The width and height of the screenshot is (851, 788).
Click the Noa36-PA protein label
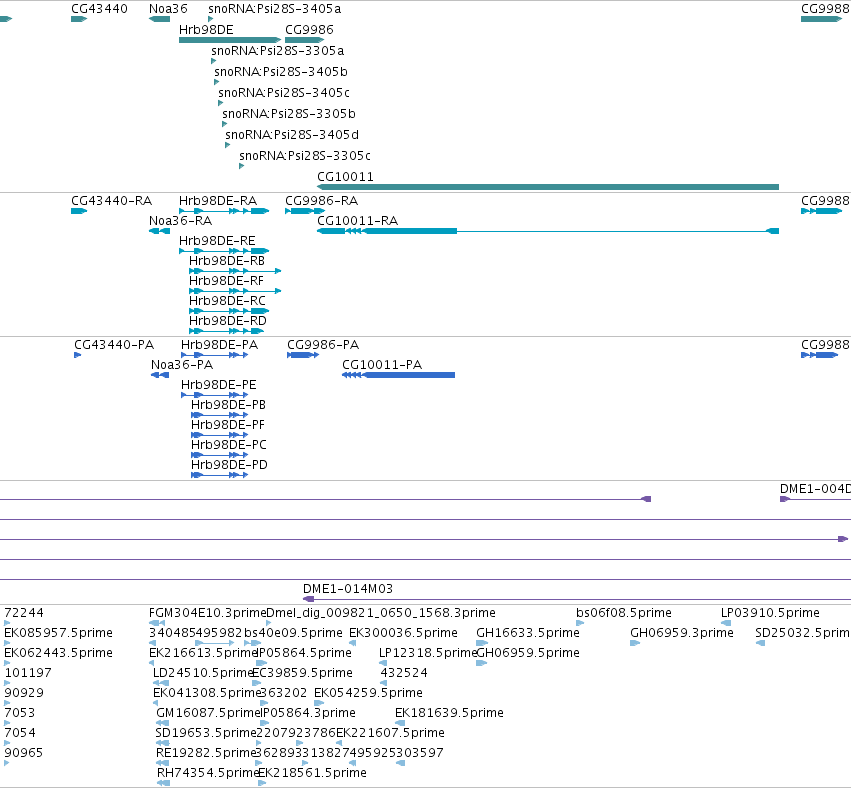tap(182, 365)
